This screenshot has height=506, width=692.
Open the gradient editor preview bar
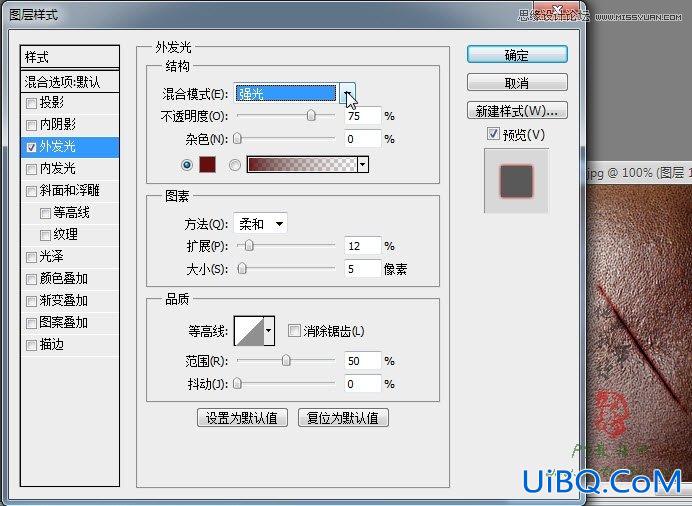pyautogui.click(x=302, y=165)
